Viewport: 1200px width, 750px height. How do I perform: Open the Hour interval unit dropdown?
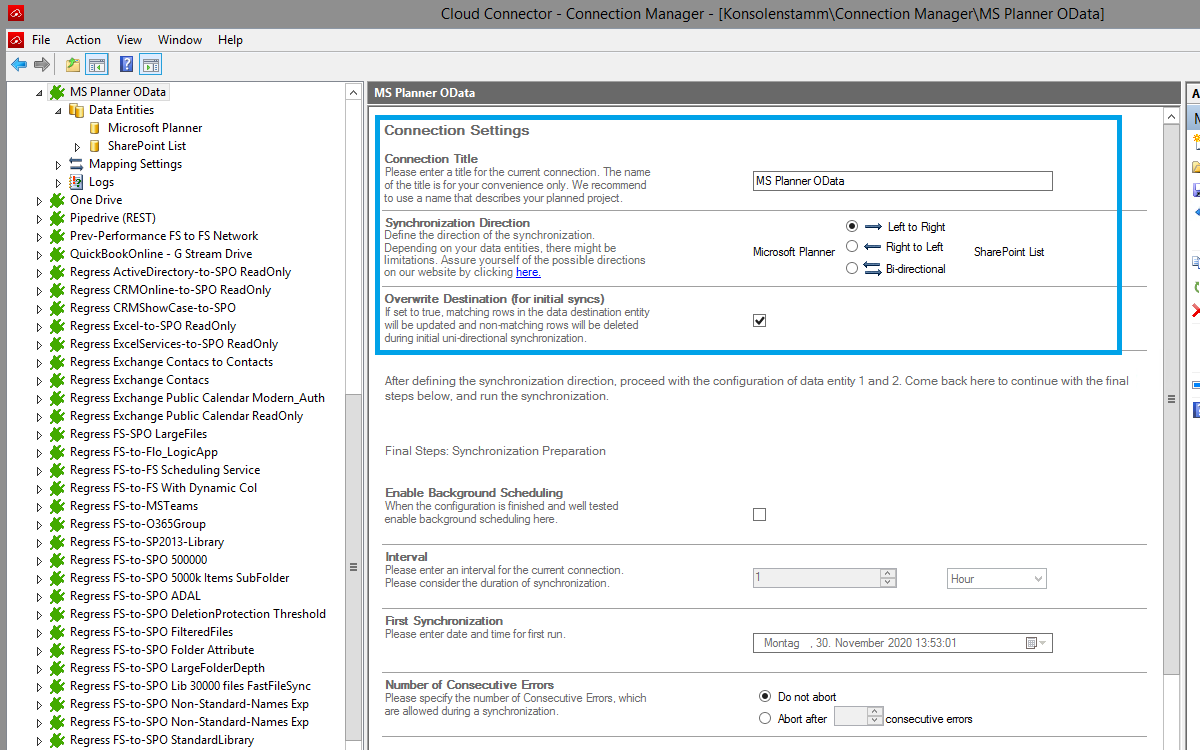tap(996, 578)
